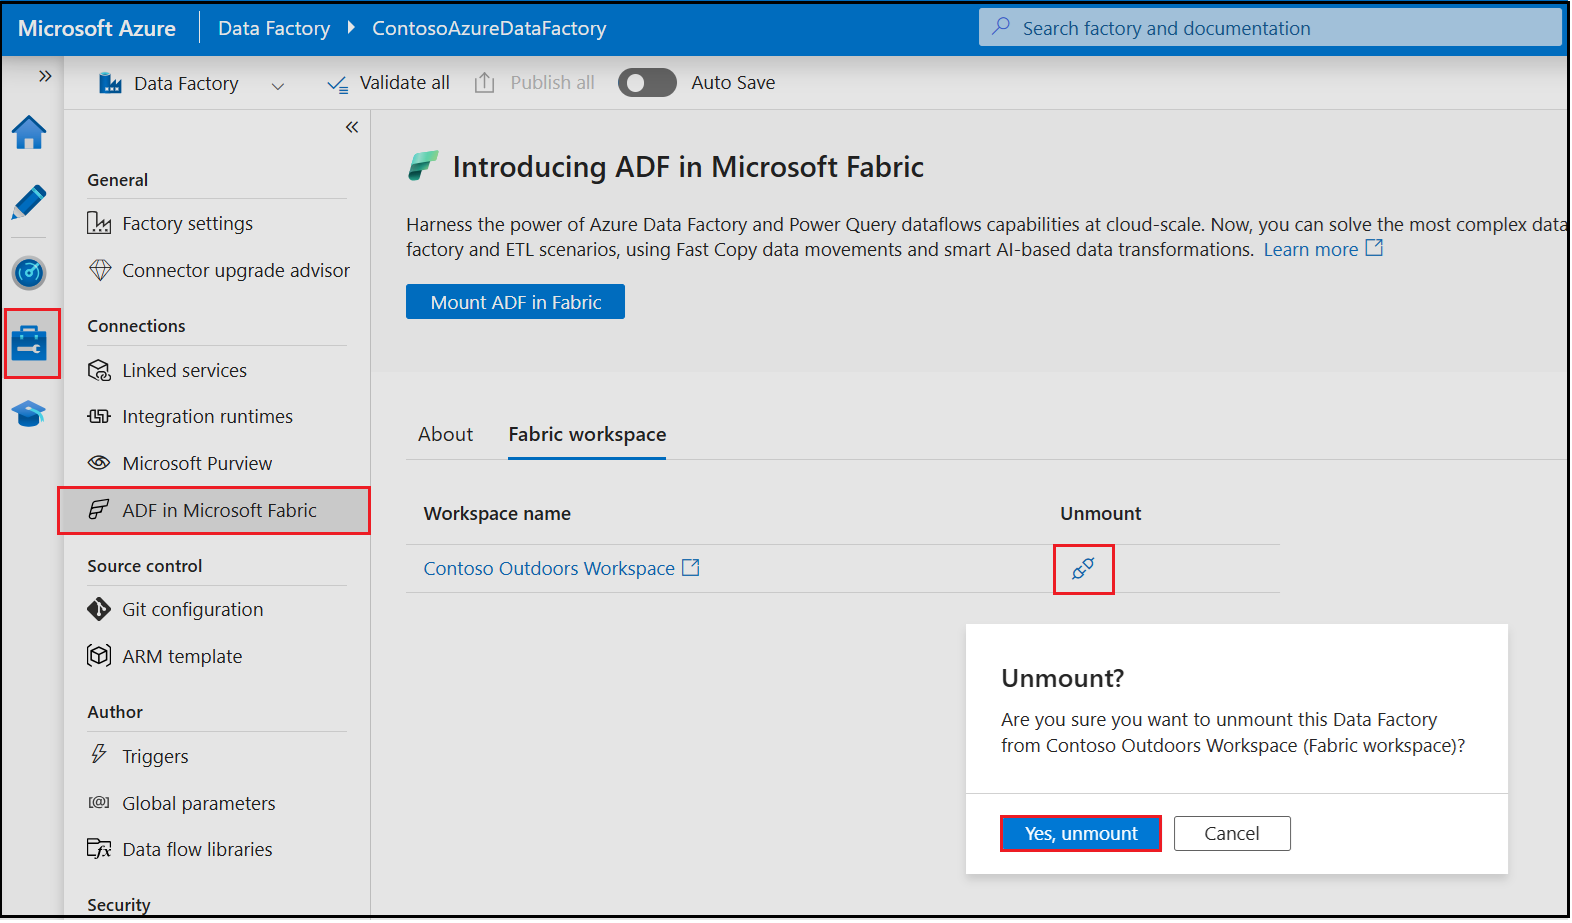This screenshot has height=923, width=1572.
Task: Switch to the About tab
Action: [x=445, y=435]
